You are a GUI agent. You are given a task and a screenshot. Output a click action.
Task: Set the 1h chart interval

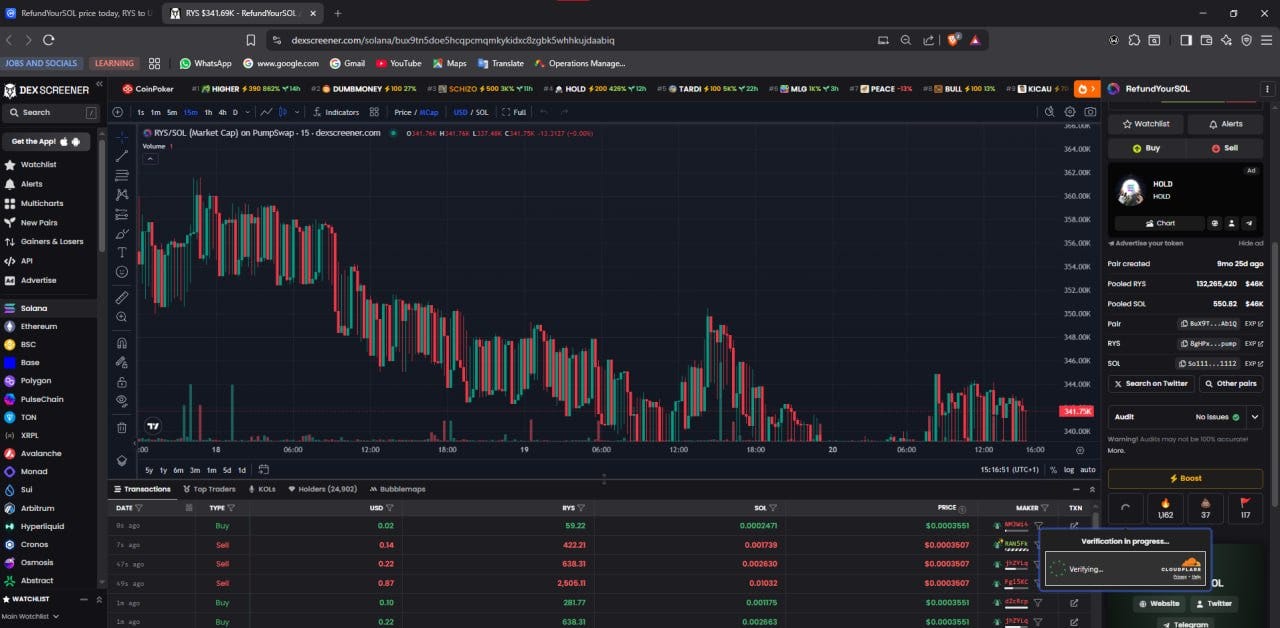[208, 112]
